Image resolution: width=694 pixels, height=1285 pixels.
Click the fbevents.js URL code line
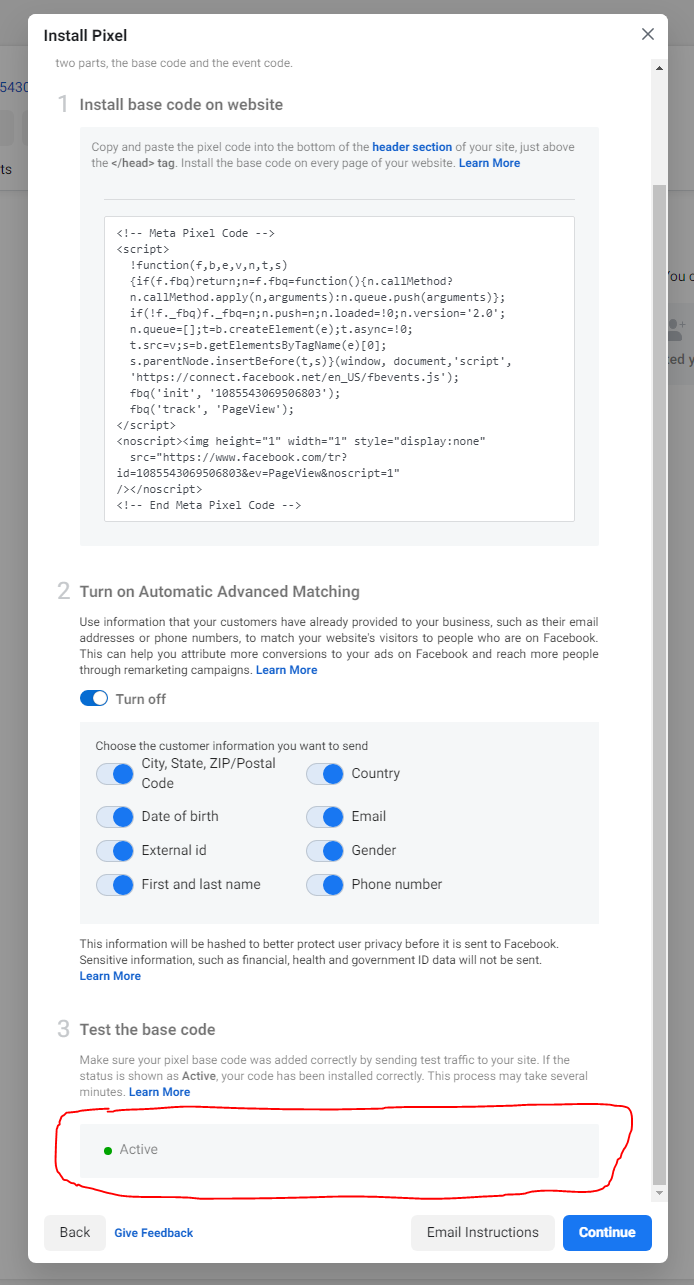(x=294, y=377)
